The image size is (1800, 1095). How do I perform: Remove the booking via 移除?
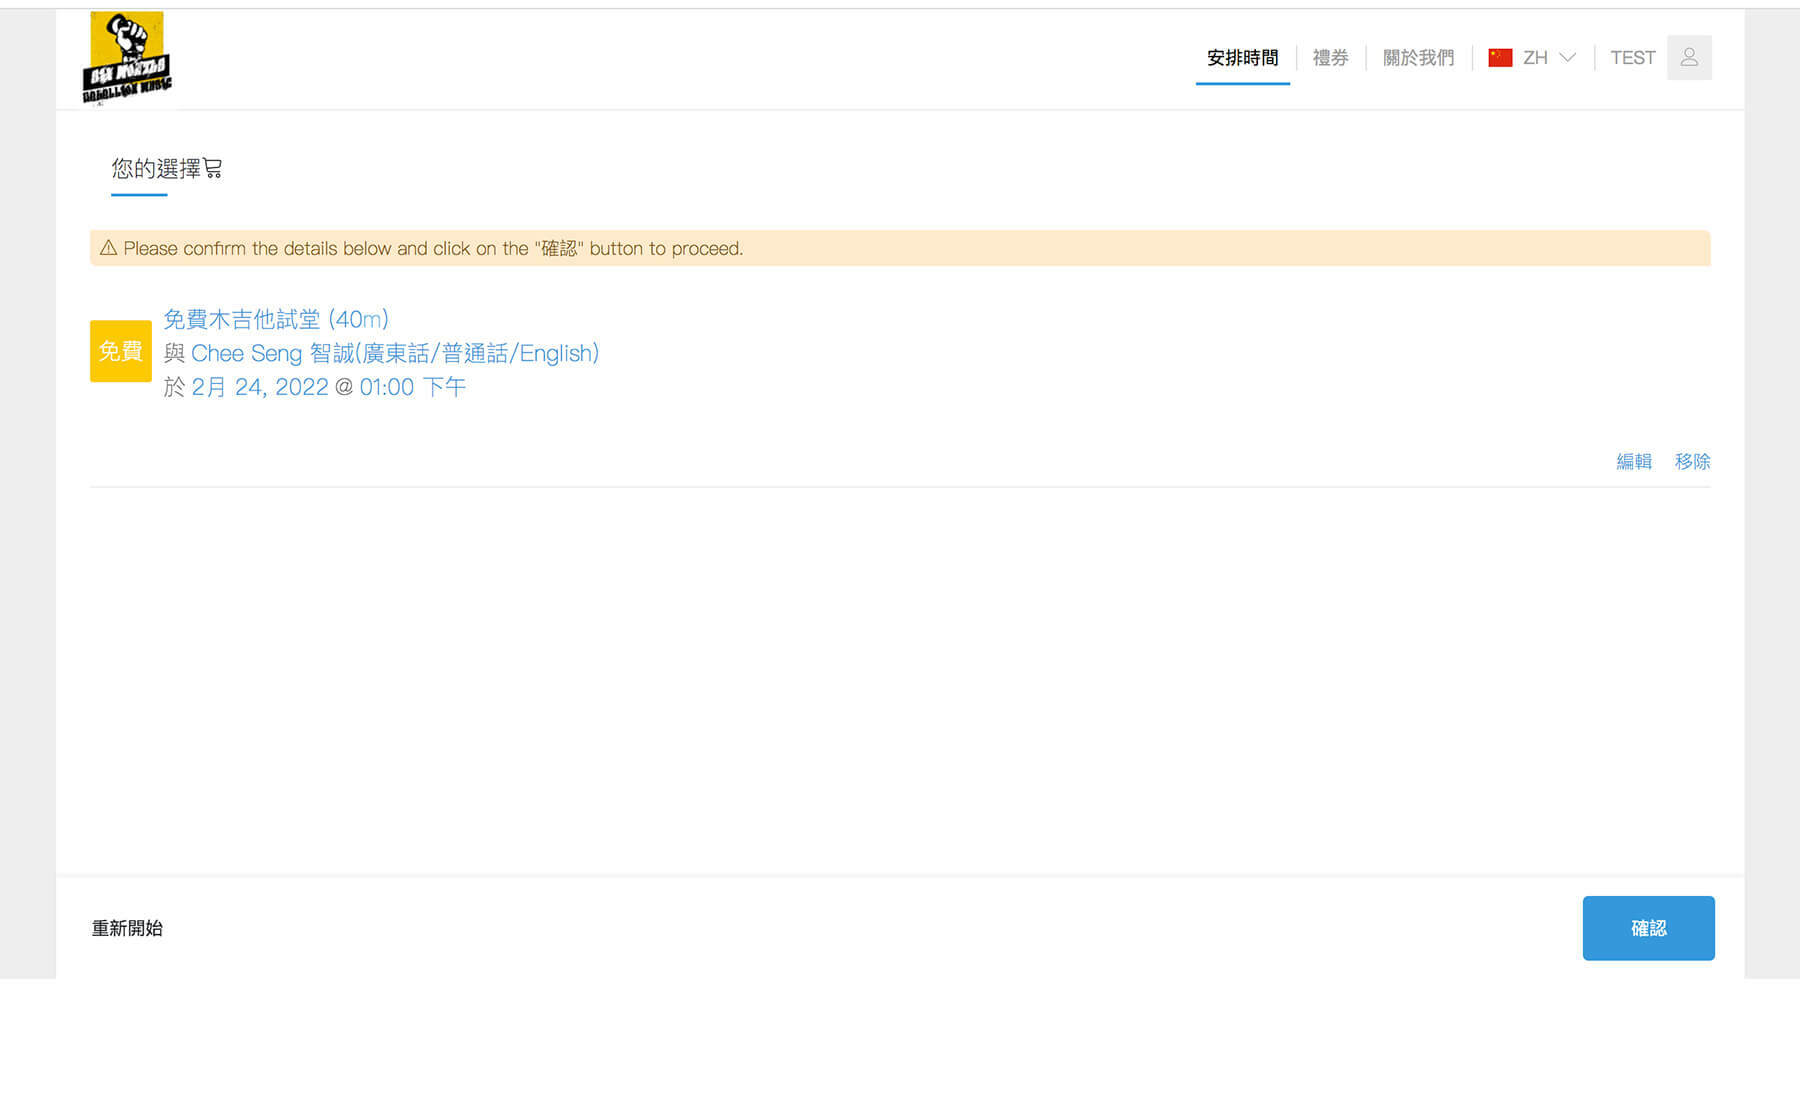pyautogui.click(x=1692, y=461)
